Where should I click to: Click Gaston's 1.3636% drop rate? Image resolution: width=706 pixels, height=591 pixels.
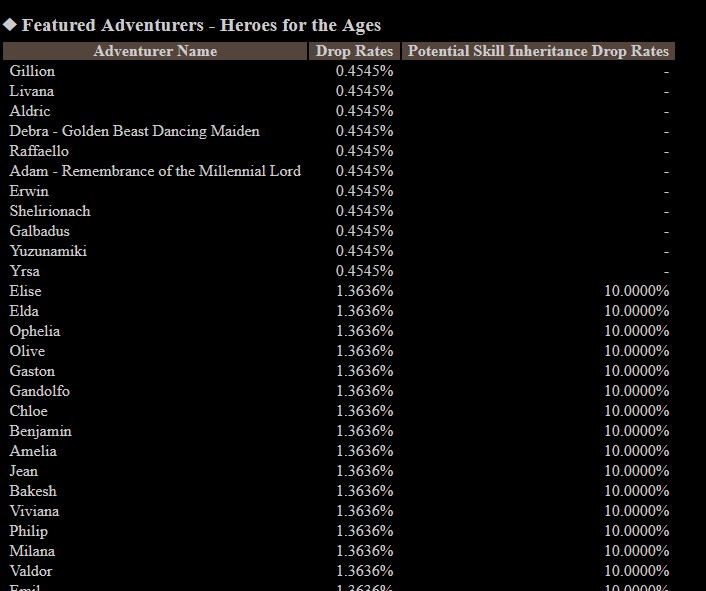click(x=365, y=371)
